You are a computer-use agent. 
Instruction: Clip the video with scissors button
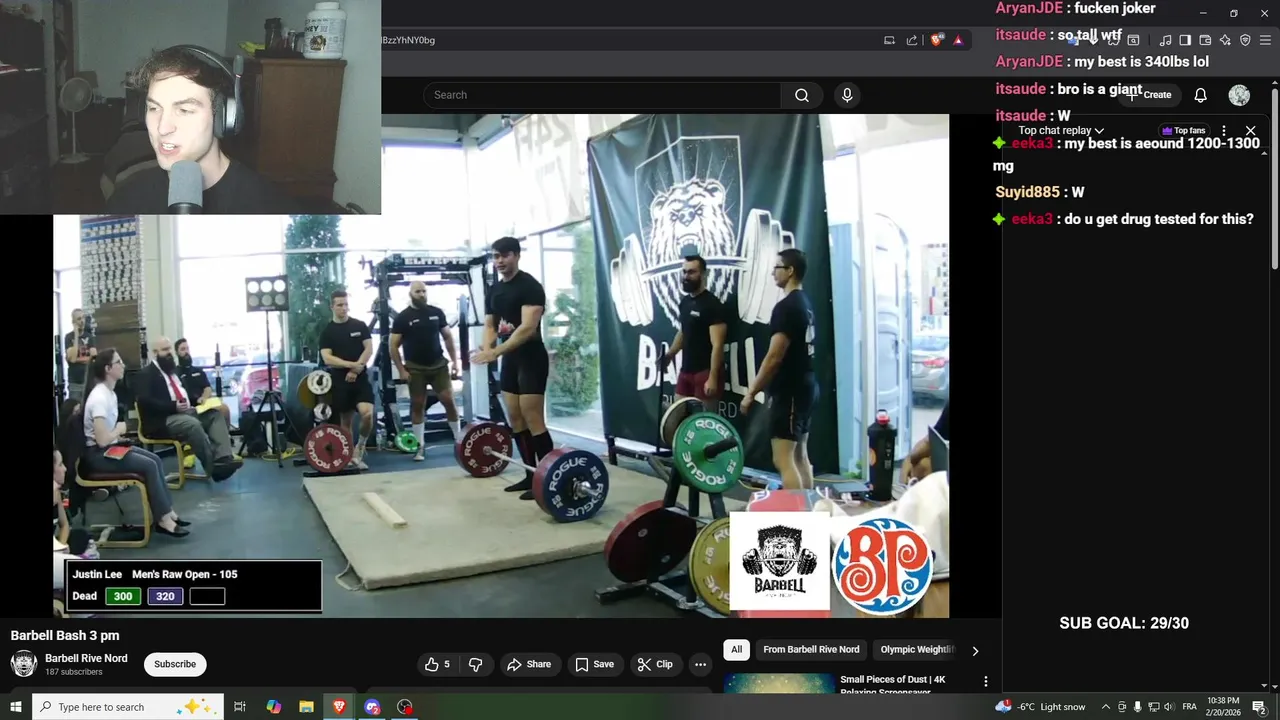tap(655, 664)
